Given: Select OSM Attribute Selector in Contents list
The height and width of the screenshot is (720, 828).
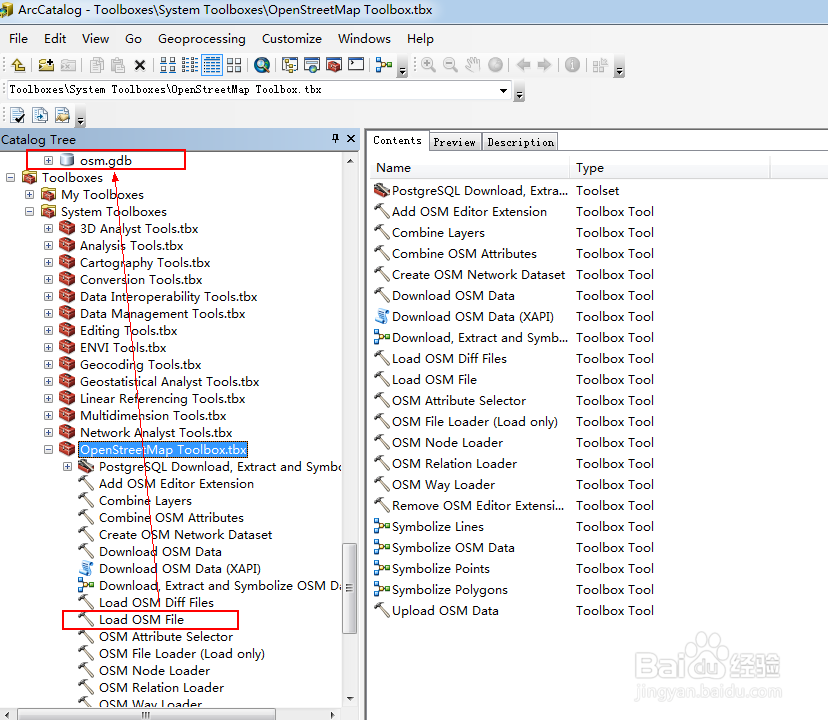Looking at the screenshot, I should 458,400.
